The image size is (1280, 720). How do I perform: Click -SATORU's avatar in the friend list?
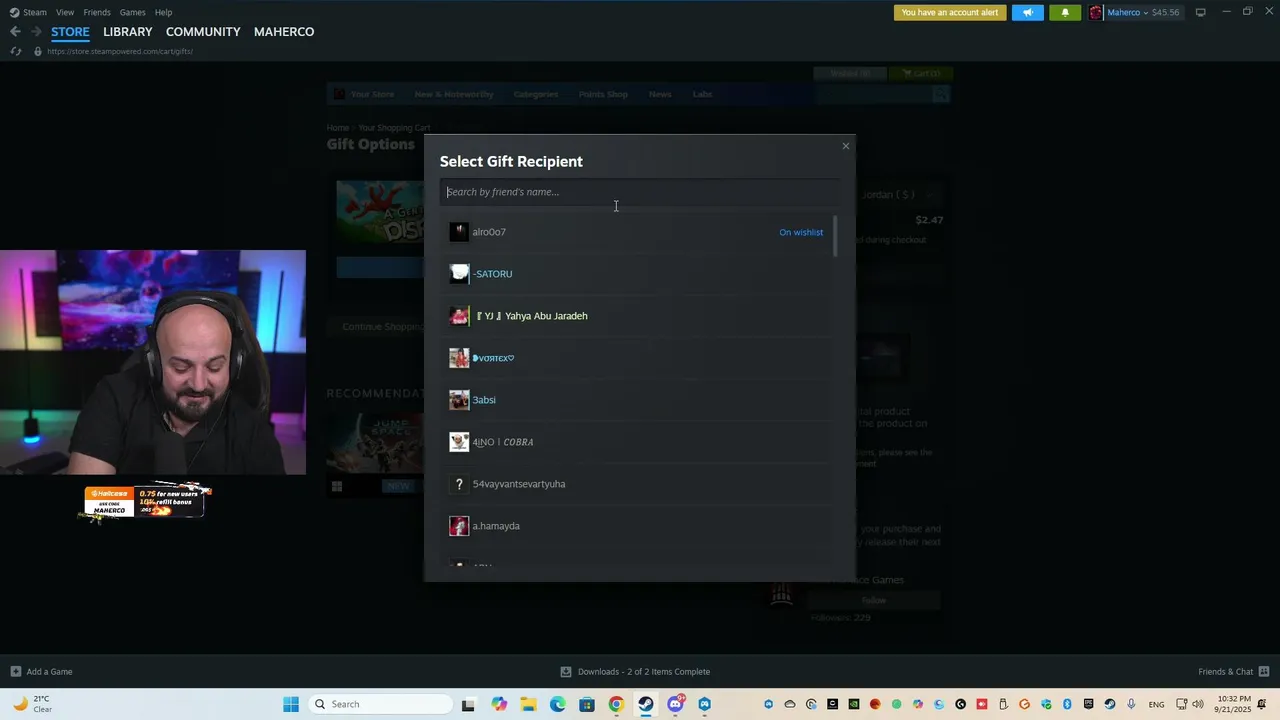click(x=459, y=274)
